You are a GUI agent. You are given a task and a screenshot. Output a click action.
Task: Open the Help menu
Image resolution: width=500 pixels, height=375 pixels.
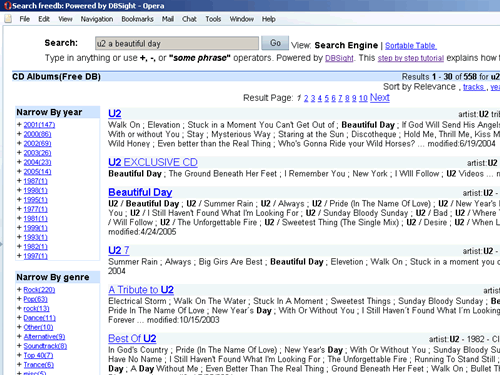tap(268, 19)
